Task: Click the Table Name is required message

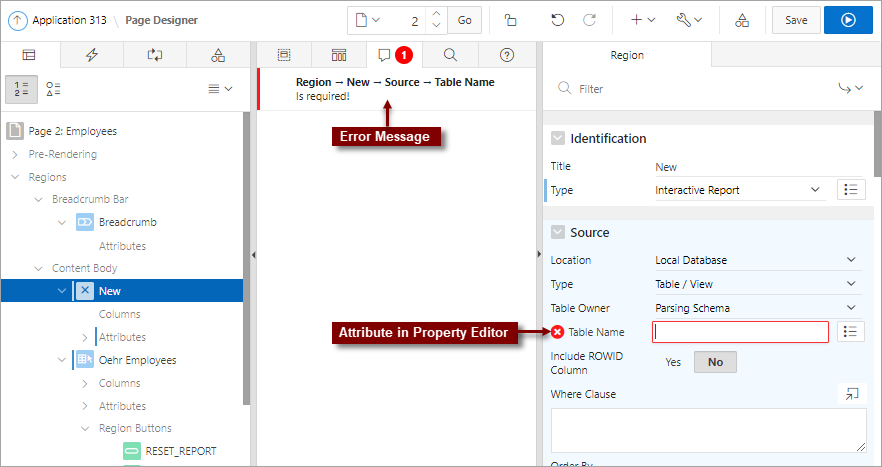Action: [396, 89]
